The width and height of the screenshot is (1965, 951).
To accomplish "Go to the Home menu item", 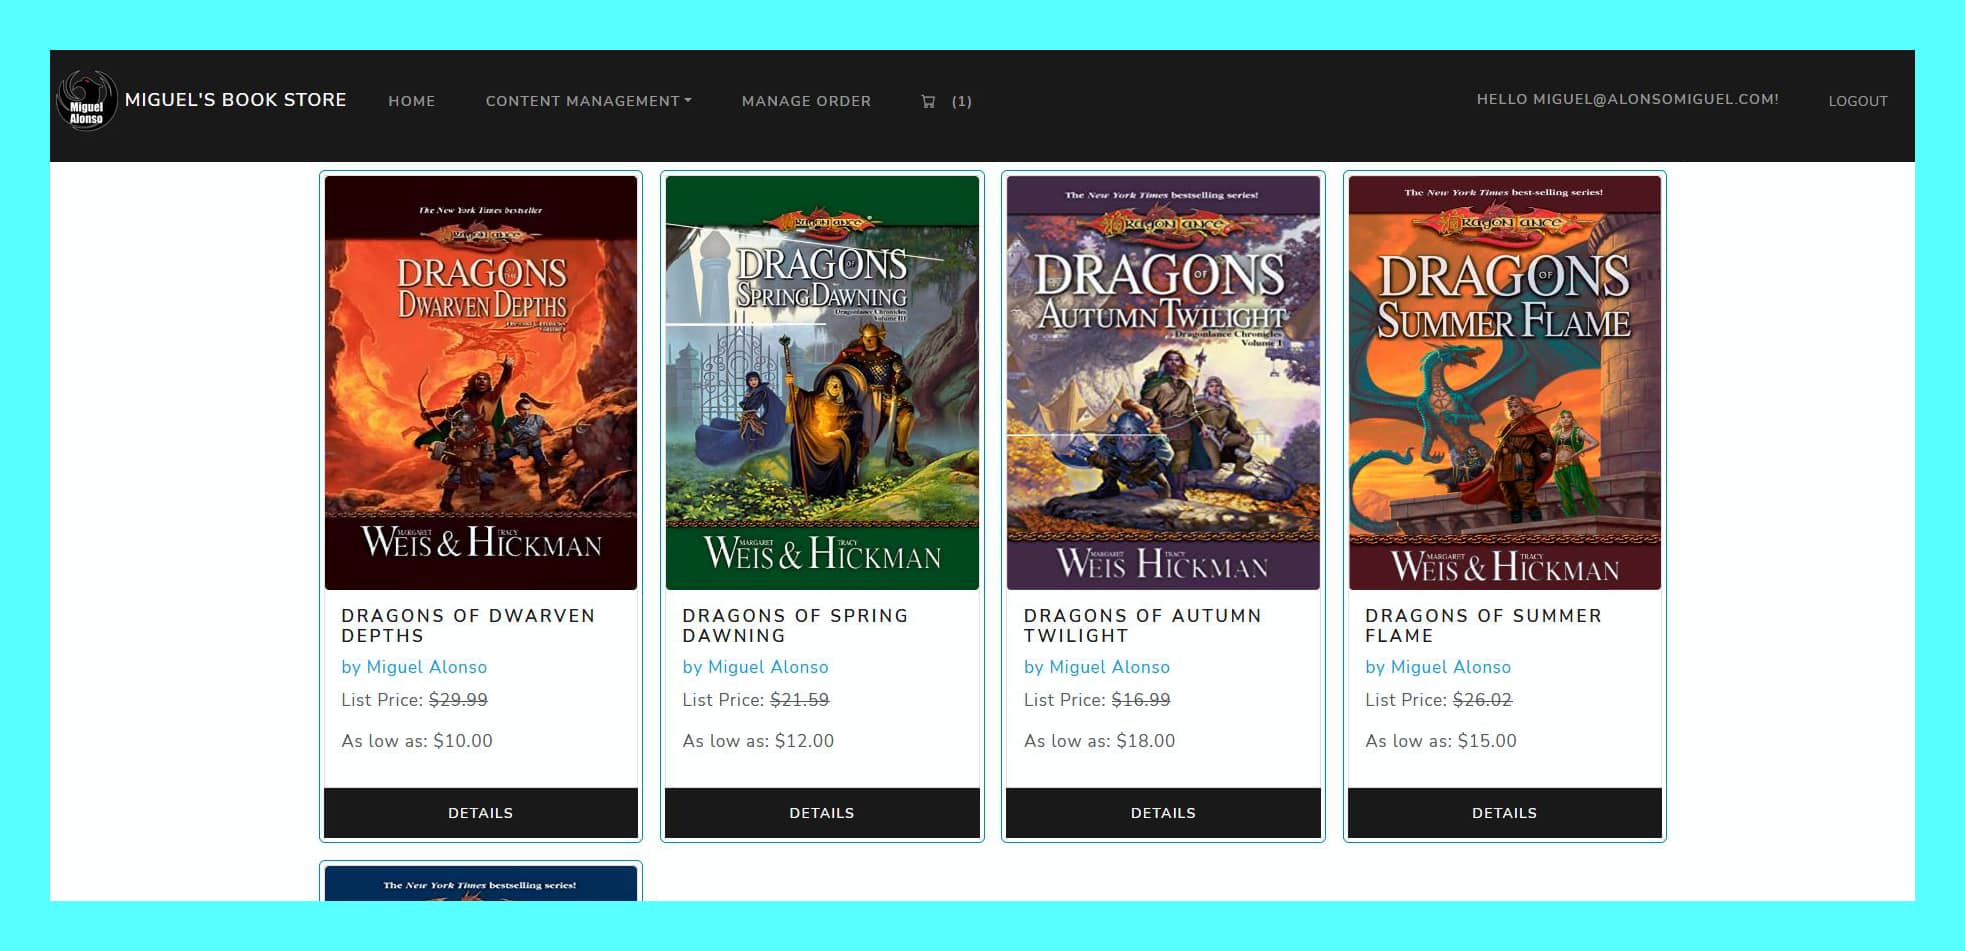I will tap(412, 101).
